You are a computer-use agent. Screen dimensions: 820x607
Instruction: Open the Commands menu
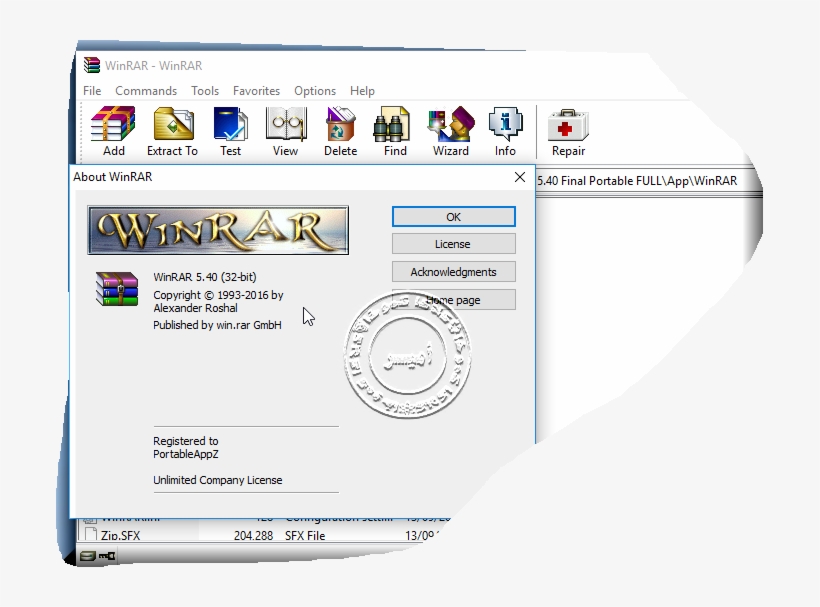tap(146, 91)
